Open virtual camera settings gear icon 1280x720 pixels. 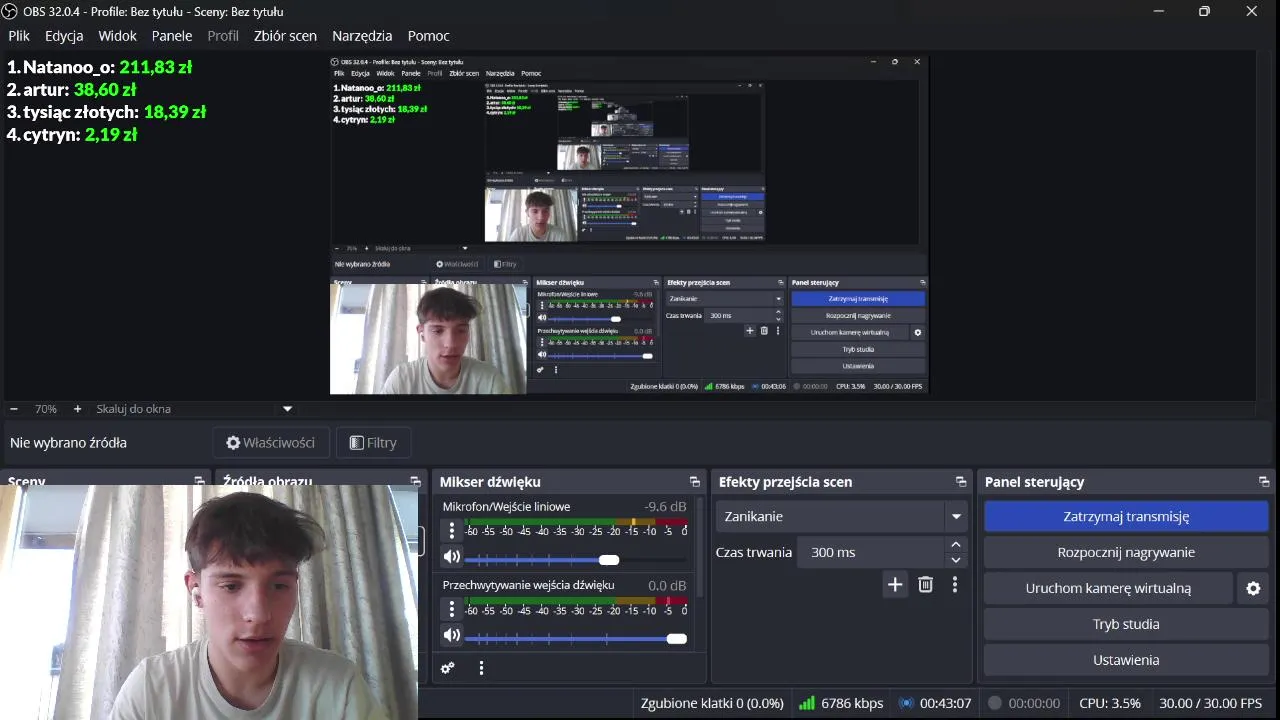[x=1253, y=589]
